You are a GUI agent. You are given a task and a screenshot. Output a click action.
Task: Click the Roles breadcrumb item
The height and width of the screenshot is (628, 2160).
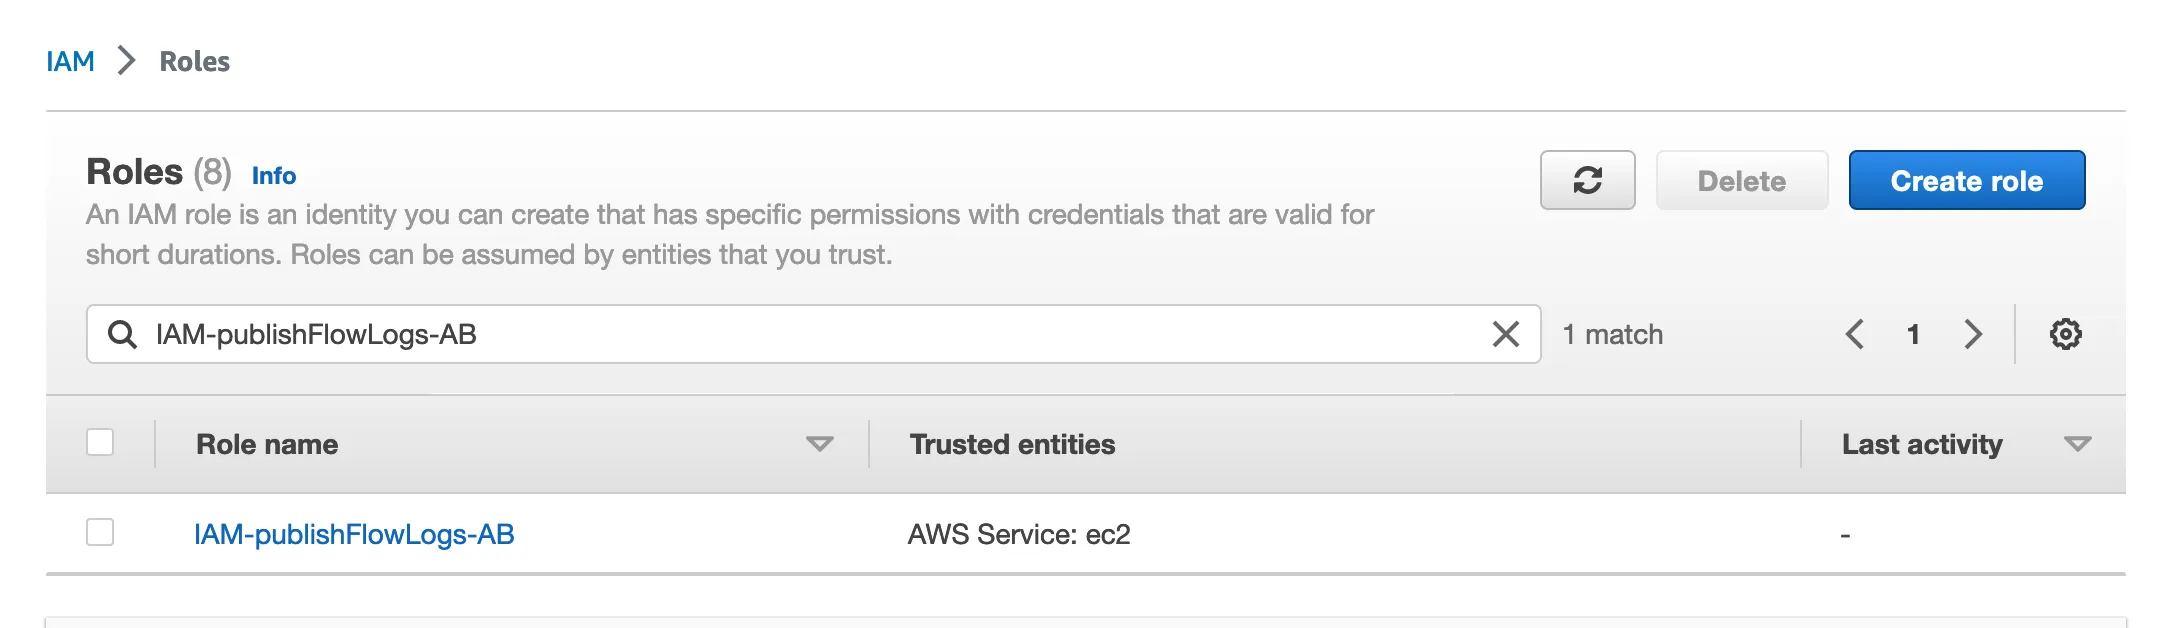click(195, 62)
